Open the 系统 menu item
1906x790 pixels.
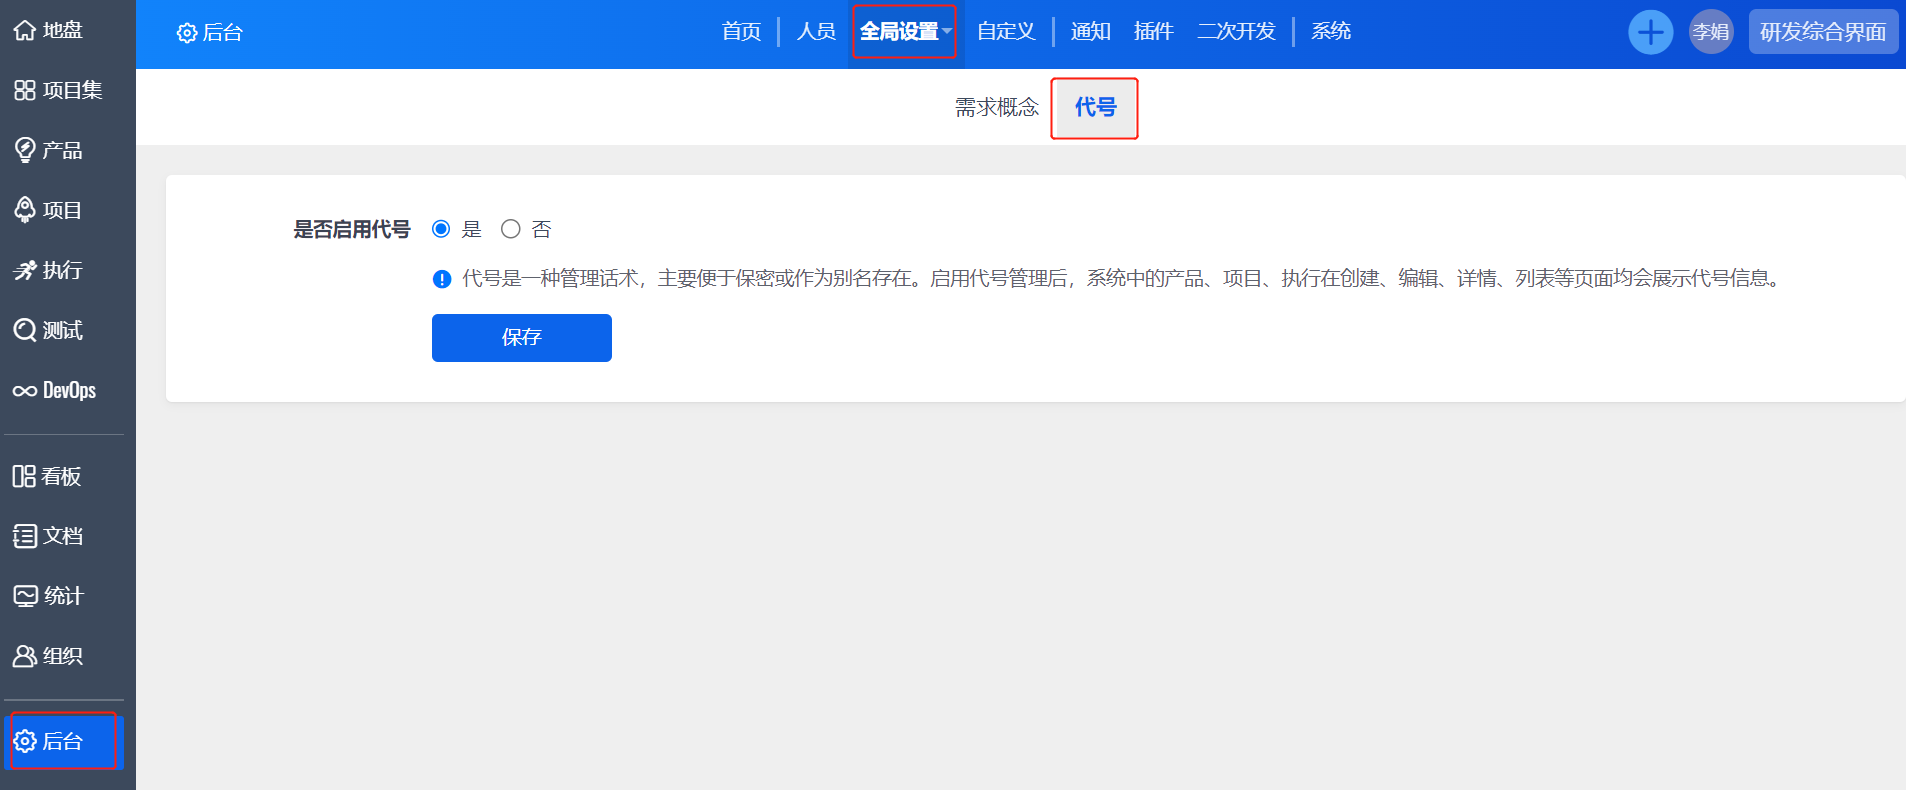click(x=1331, y=32)
